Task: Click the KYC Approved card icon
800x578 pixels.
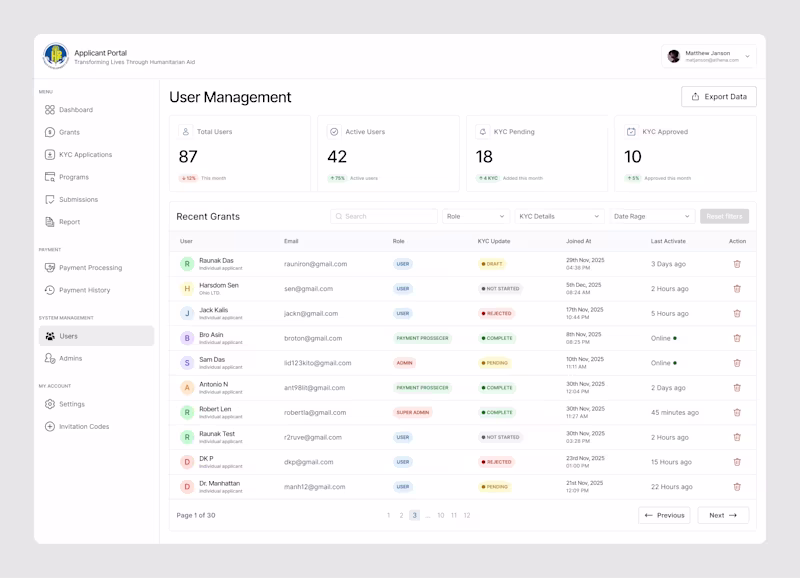Action: click(631, 132)
